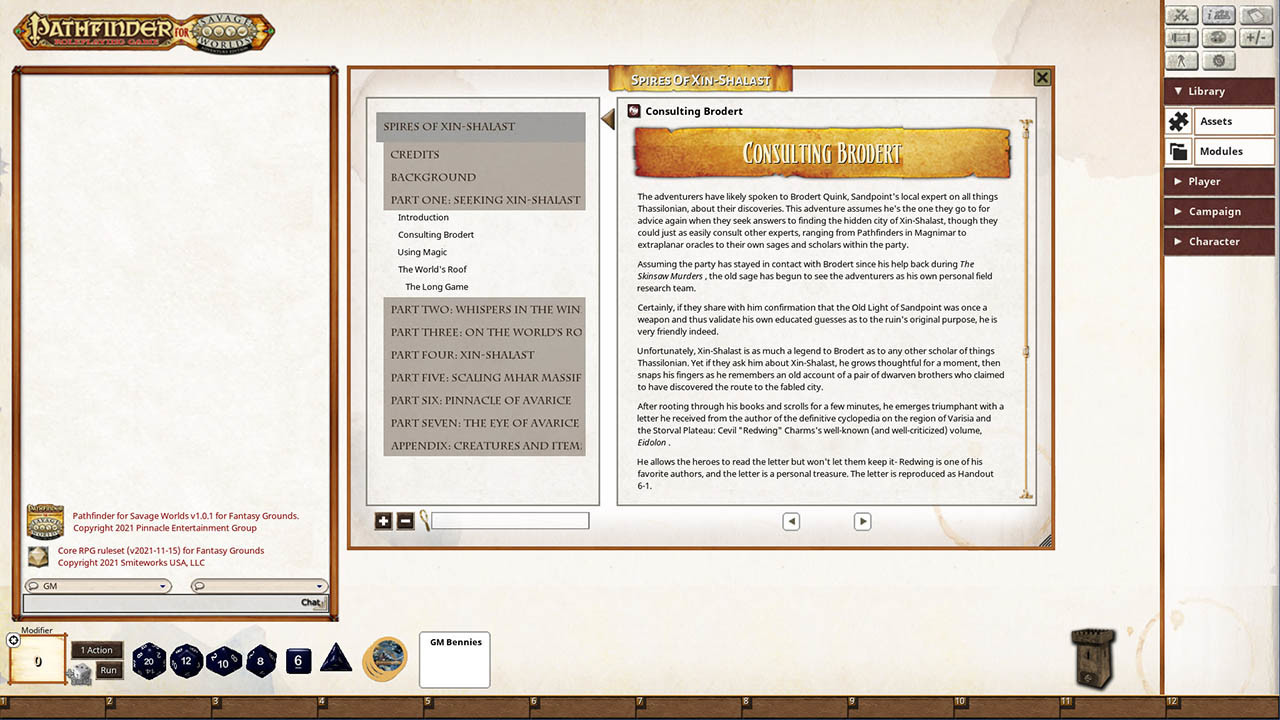Open the GM speaker dropdown
Screen dimensions: 1280x720
[97, 586]
